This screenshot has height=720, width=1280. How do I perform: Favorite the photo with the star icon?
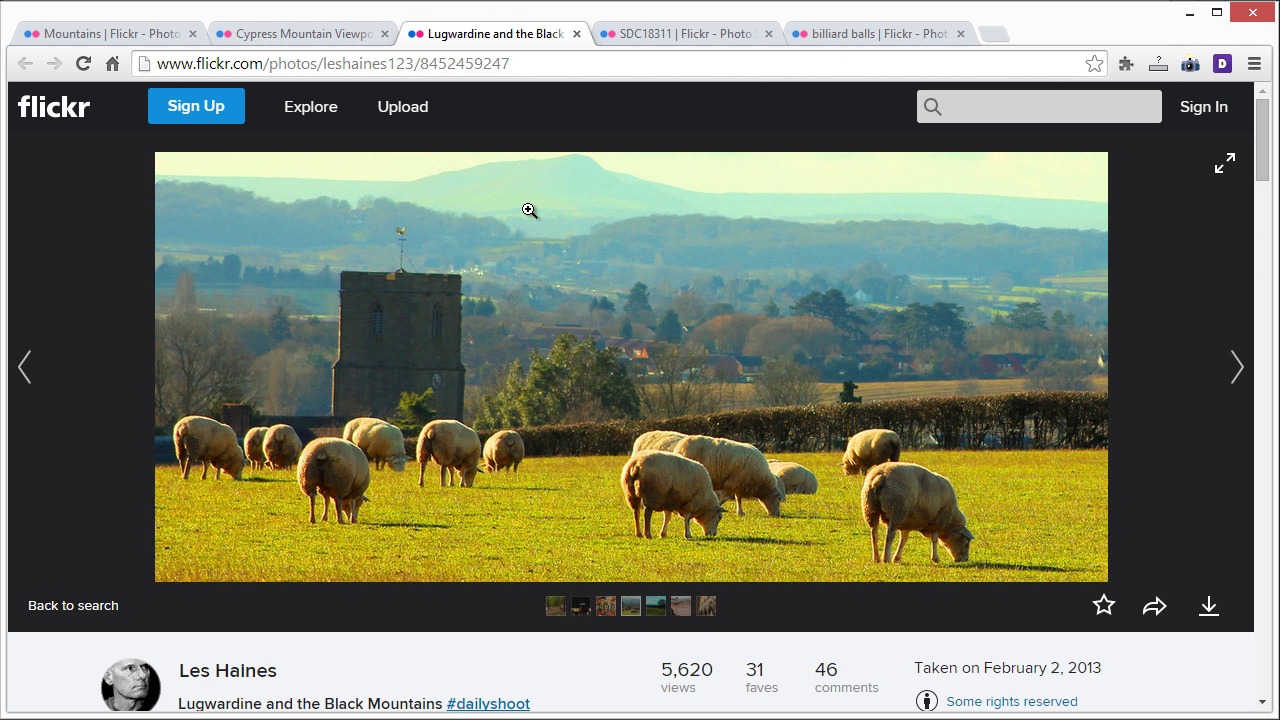pyautogui.click(x=1104, y=605)
